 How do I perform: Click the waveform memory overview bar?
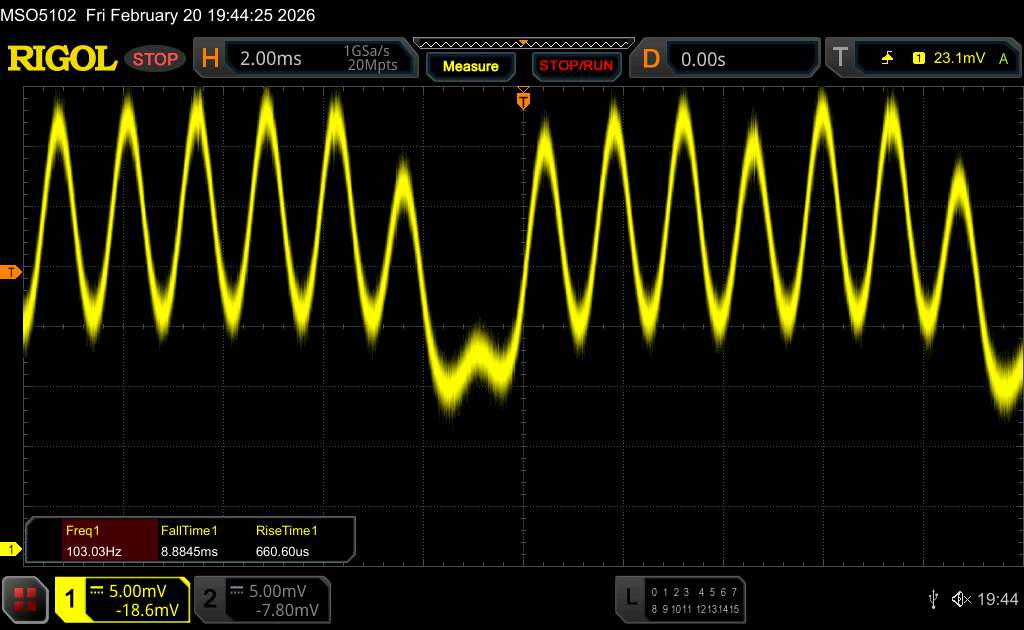tap(522, 43)
